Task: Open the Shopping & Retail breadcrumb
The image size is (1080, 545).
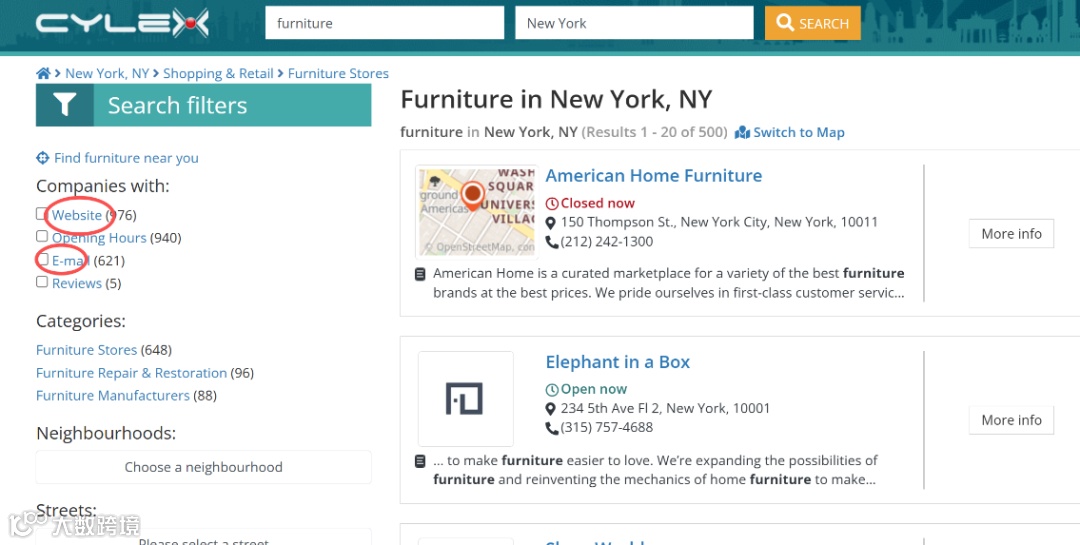Action: pyautogui.click(x=218, y=73)
